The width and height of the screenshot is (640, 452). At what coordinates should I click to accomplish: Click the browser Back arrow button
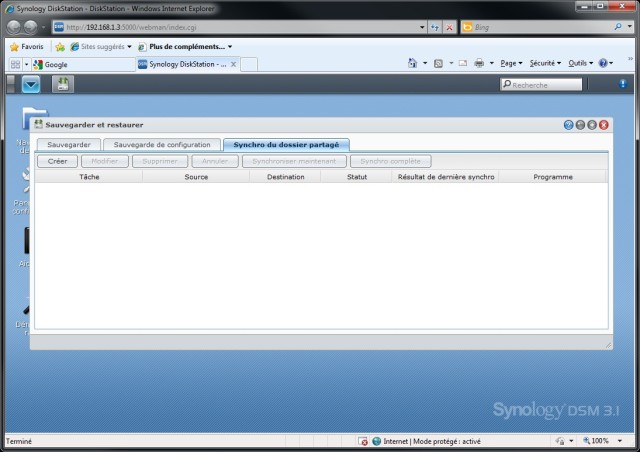(13, 27)
